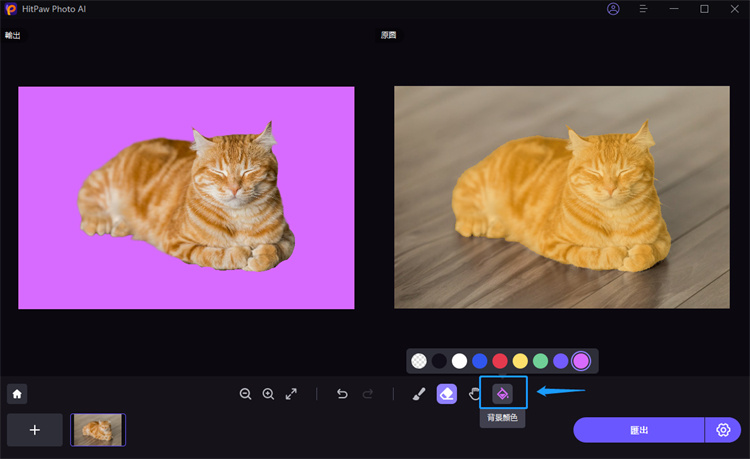The height and width of the screenshot is (459, 750).
Task: Go to the home screen icon
Action: pyautogui.click(x=17, y=394)
